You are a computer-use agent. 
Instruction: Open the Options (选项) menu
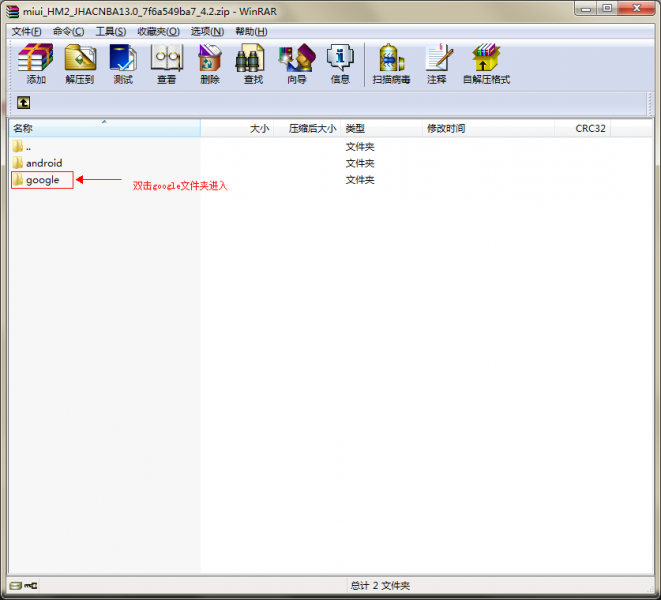pyautogui.click(x=207, y=32)
